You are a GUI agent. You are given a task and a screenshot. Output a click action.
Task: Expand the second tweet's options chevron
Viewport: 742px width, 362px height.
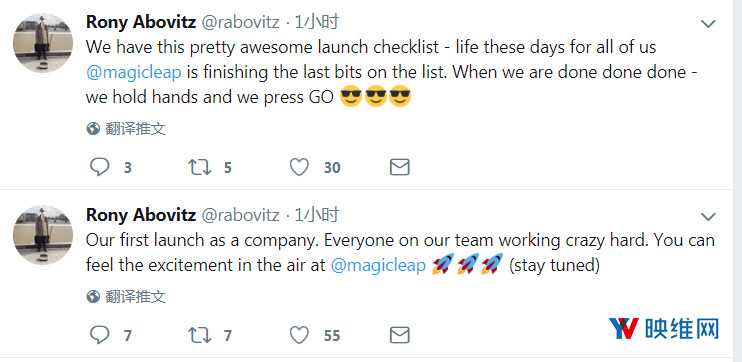tap(708, 217)
